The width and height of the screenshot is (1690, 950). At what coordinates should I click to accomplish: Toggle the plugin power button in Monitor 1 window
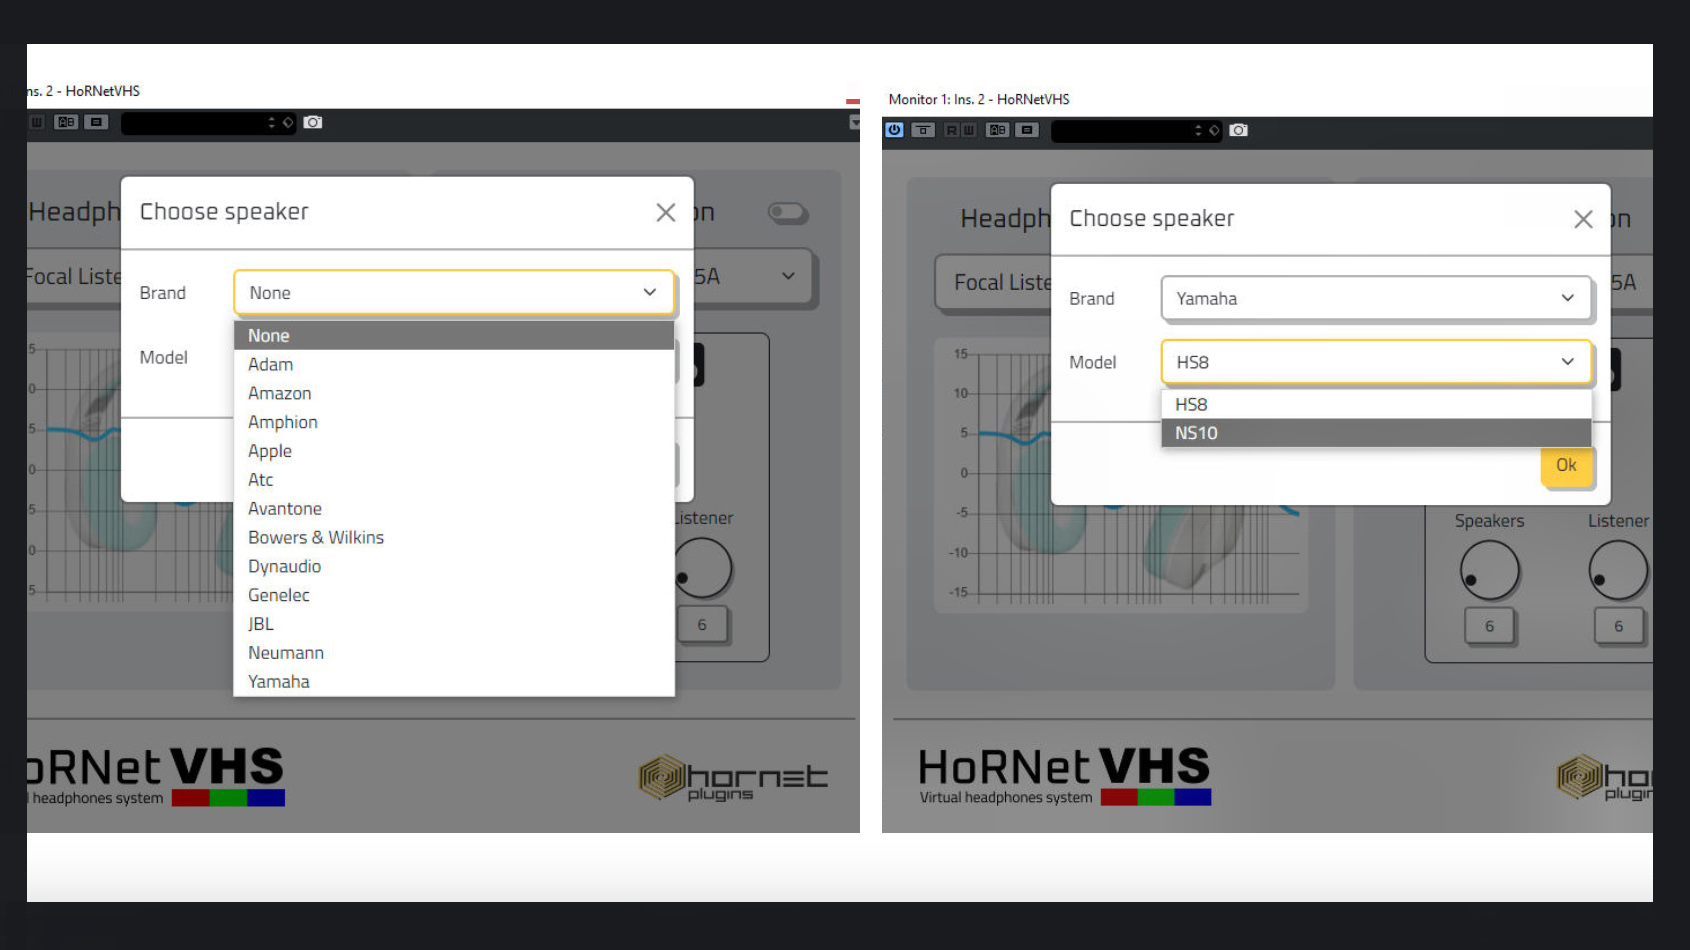click(x=894, y=130)
